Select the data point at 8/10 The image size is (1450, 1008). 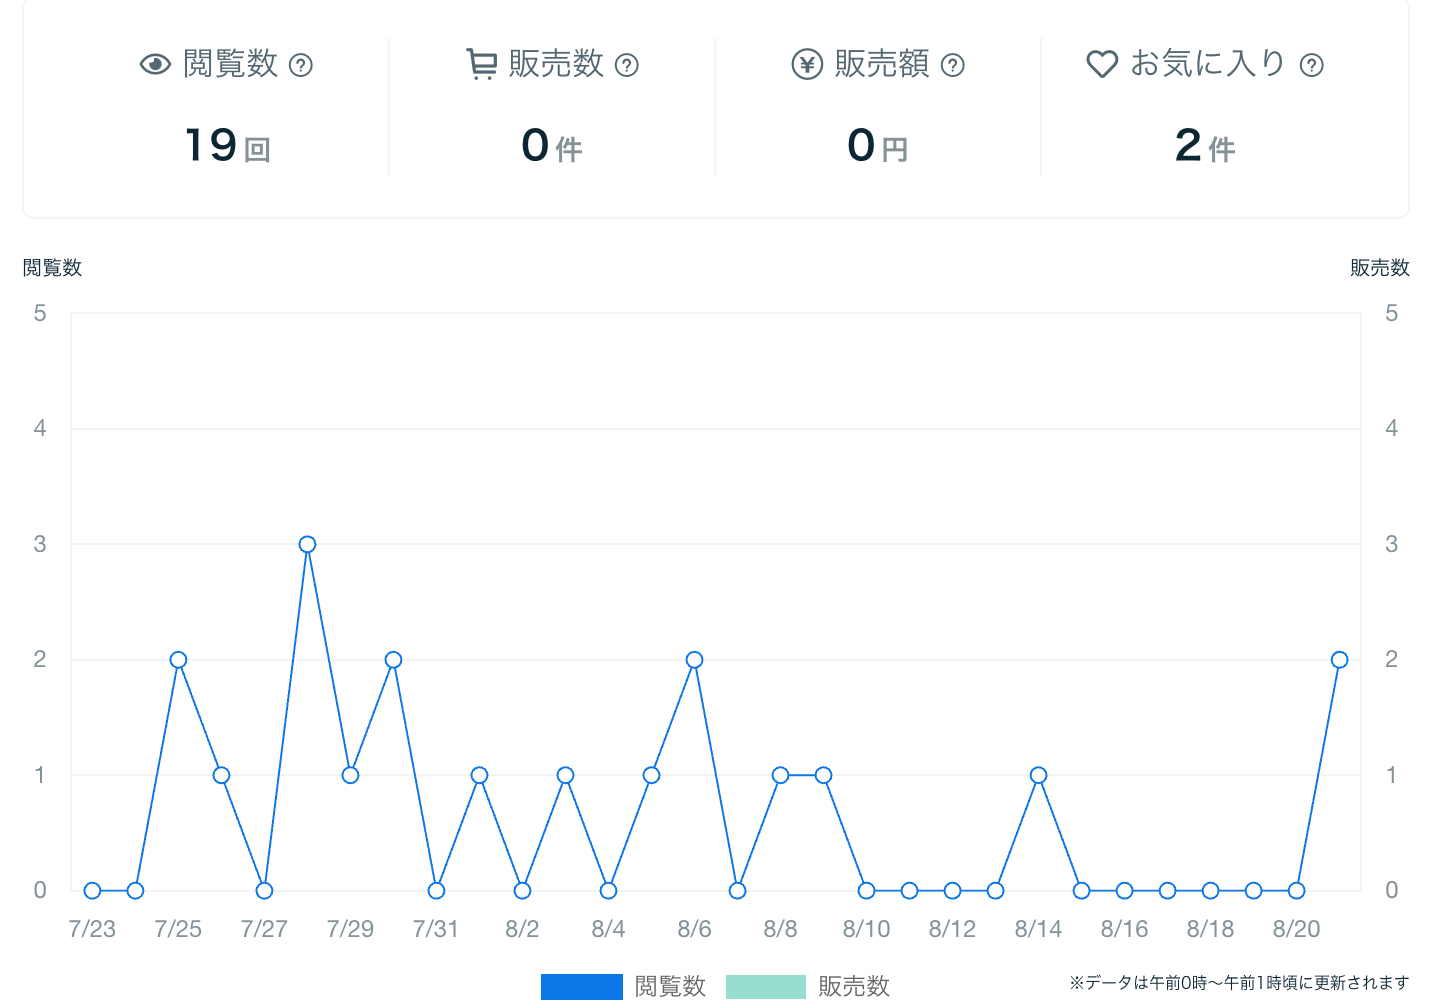click(866, 890)
